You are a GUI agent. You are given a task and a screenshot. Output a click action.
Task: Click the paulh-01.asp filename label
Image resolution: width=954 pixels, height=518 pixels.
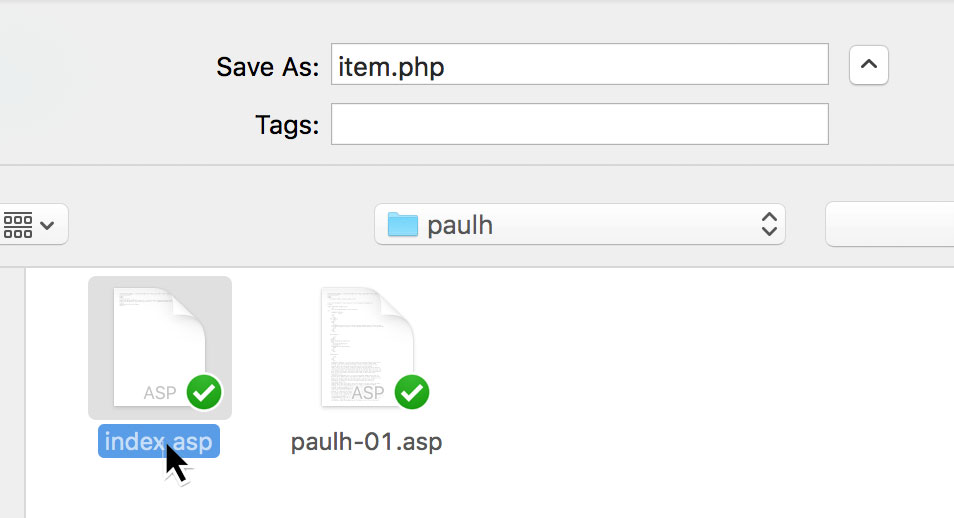pos(366,441)
